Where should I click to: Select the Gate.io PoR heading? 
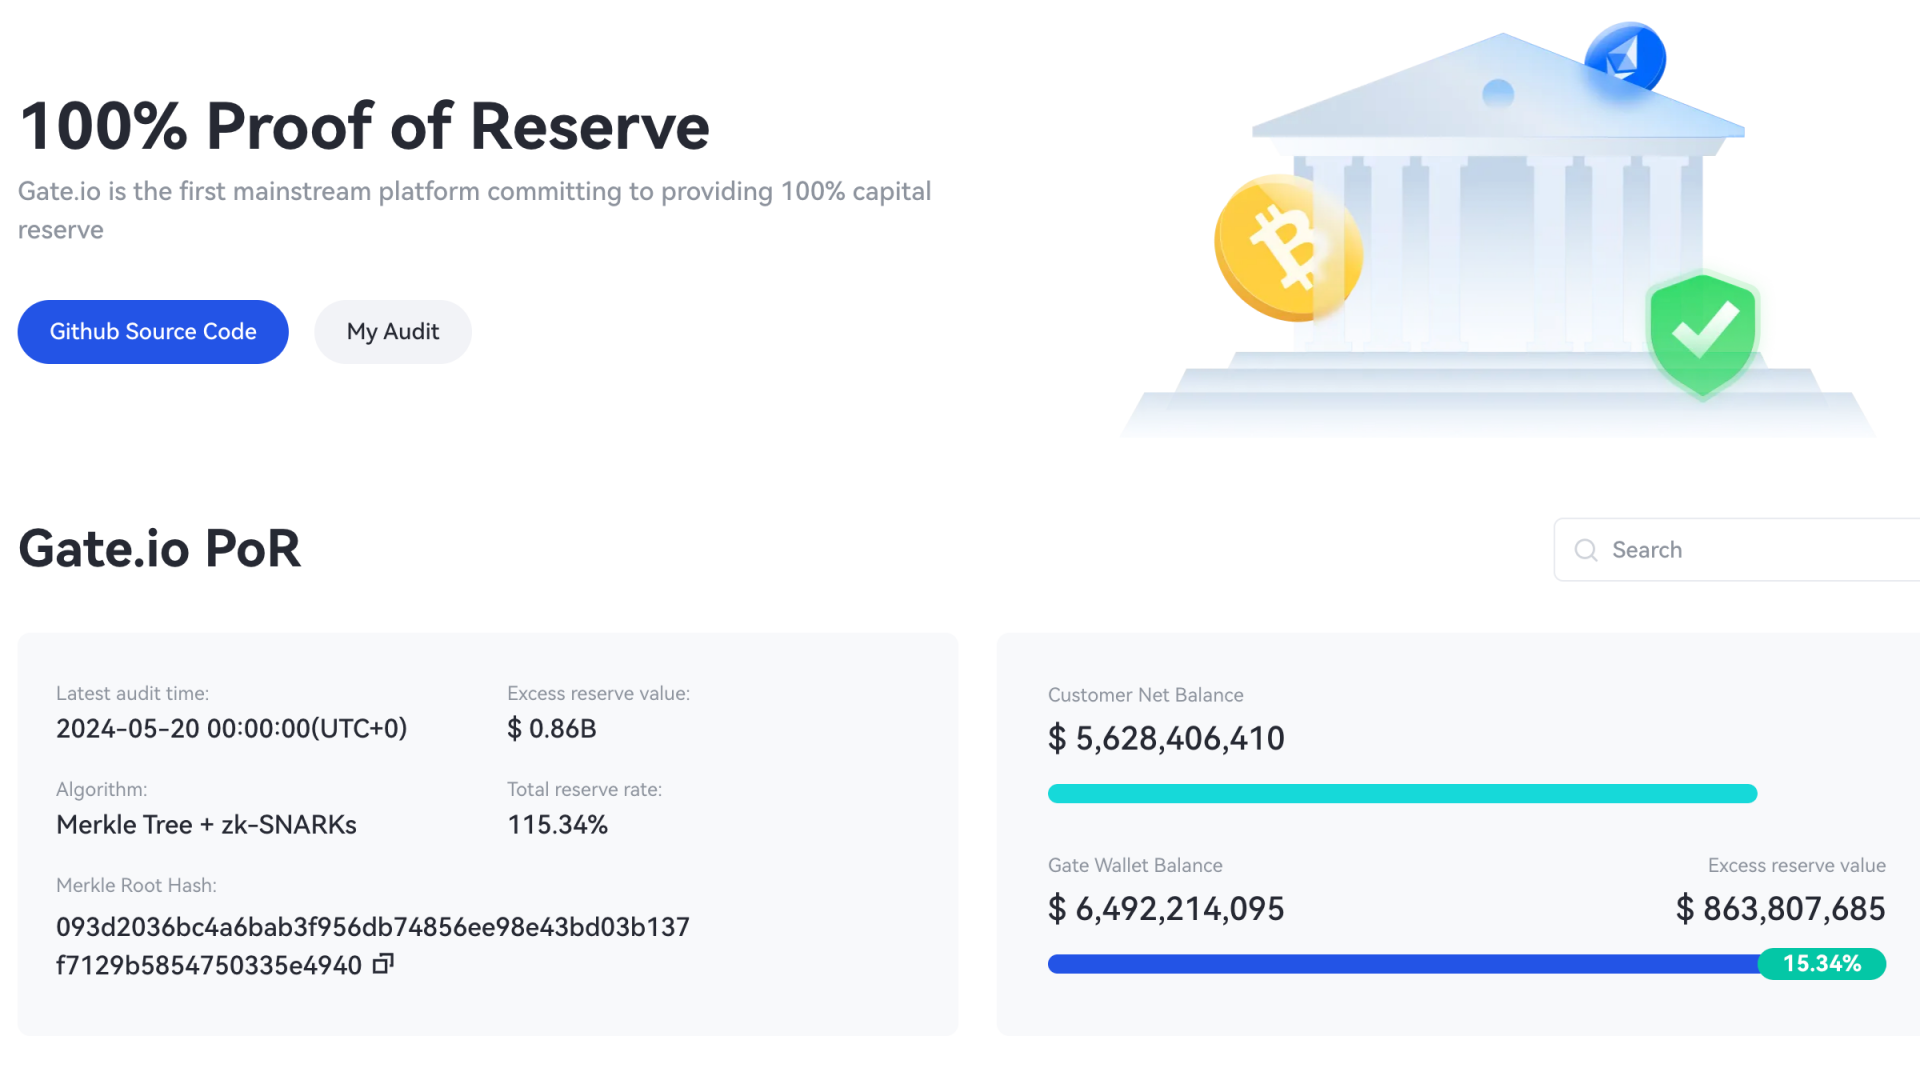coord(160,548)
